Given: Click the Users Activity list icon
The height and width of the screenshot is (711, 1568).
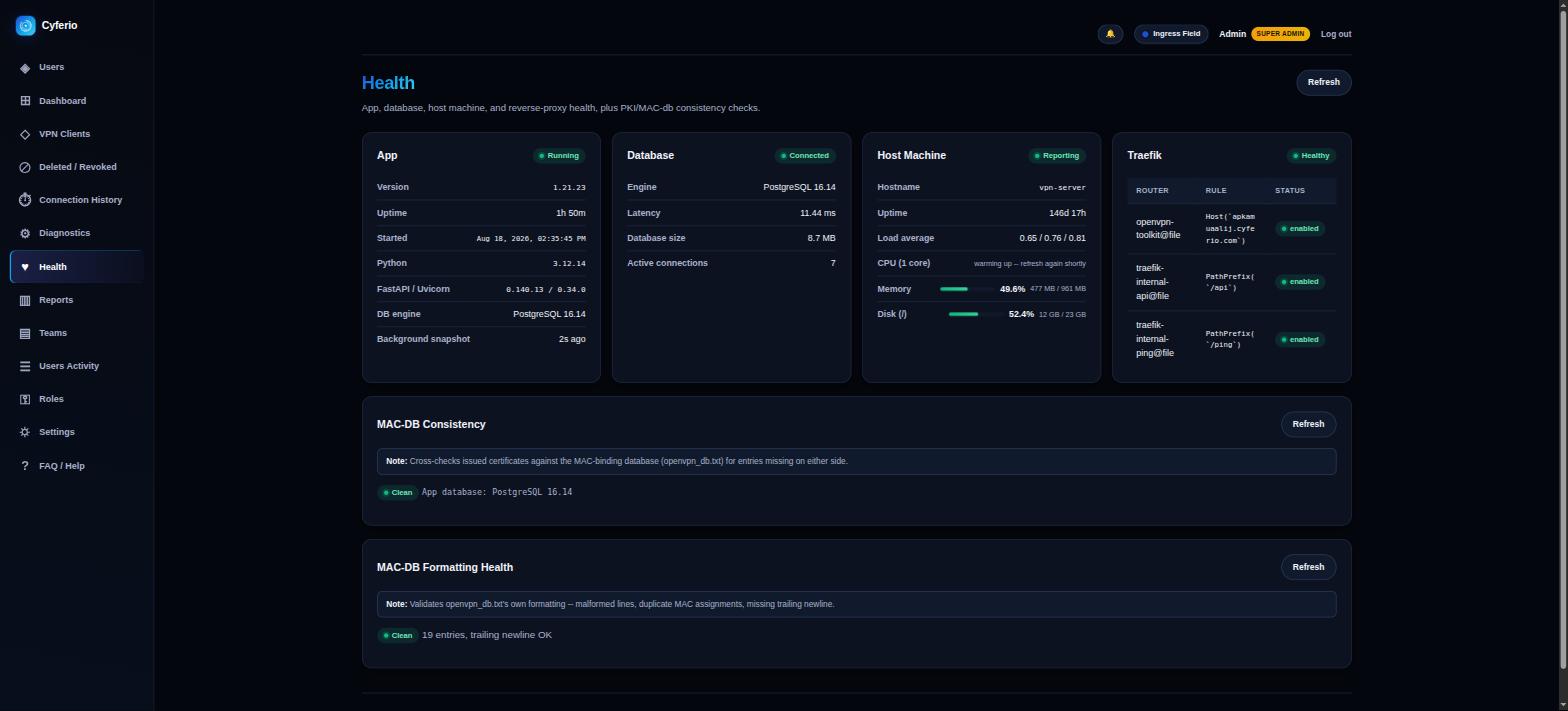Looking at the screenshot, I should coord(25,366).
